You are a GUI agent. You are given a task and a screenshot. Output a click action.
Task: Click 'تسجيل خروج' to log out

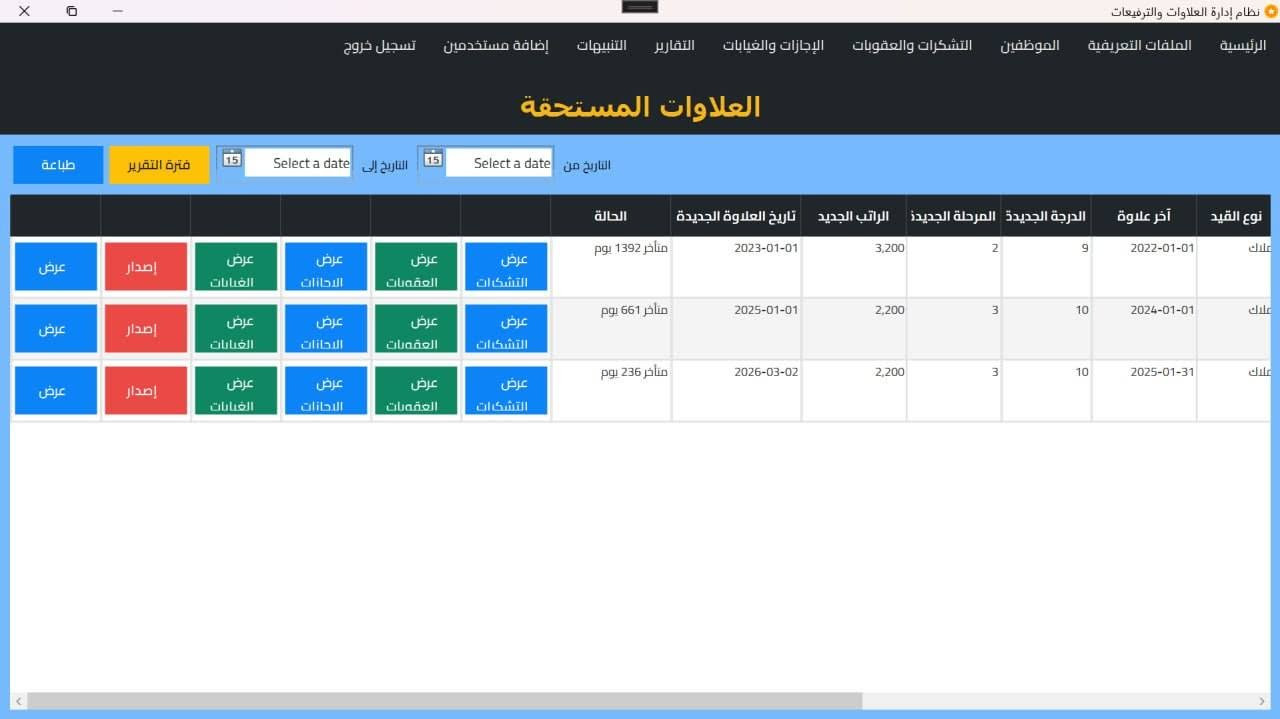[380, 46]
